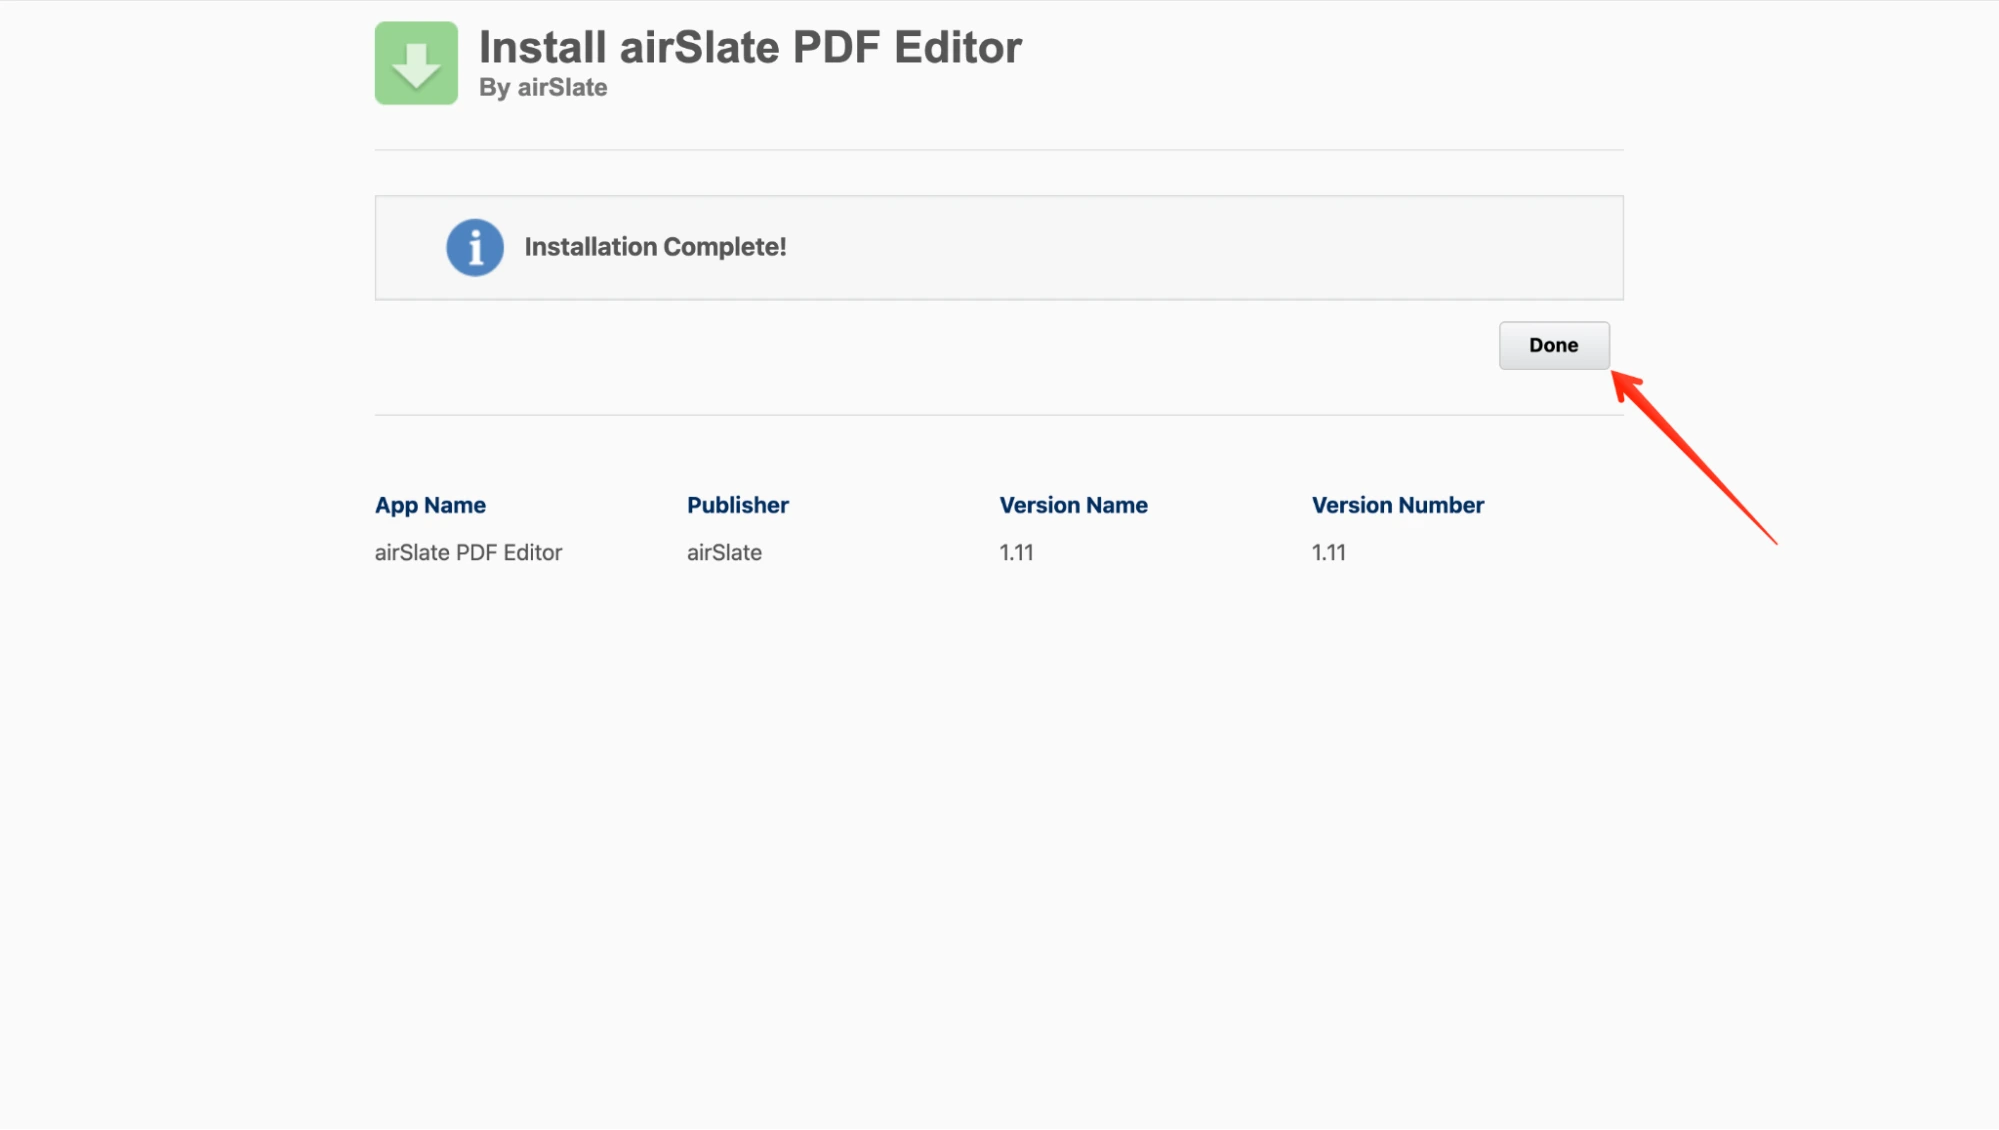Select the 'airSlate' publisher value
The image size is (1999, 1130).
pyautogui.click(x=724, y=552)
